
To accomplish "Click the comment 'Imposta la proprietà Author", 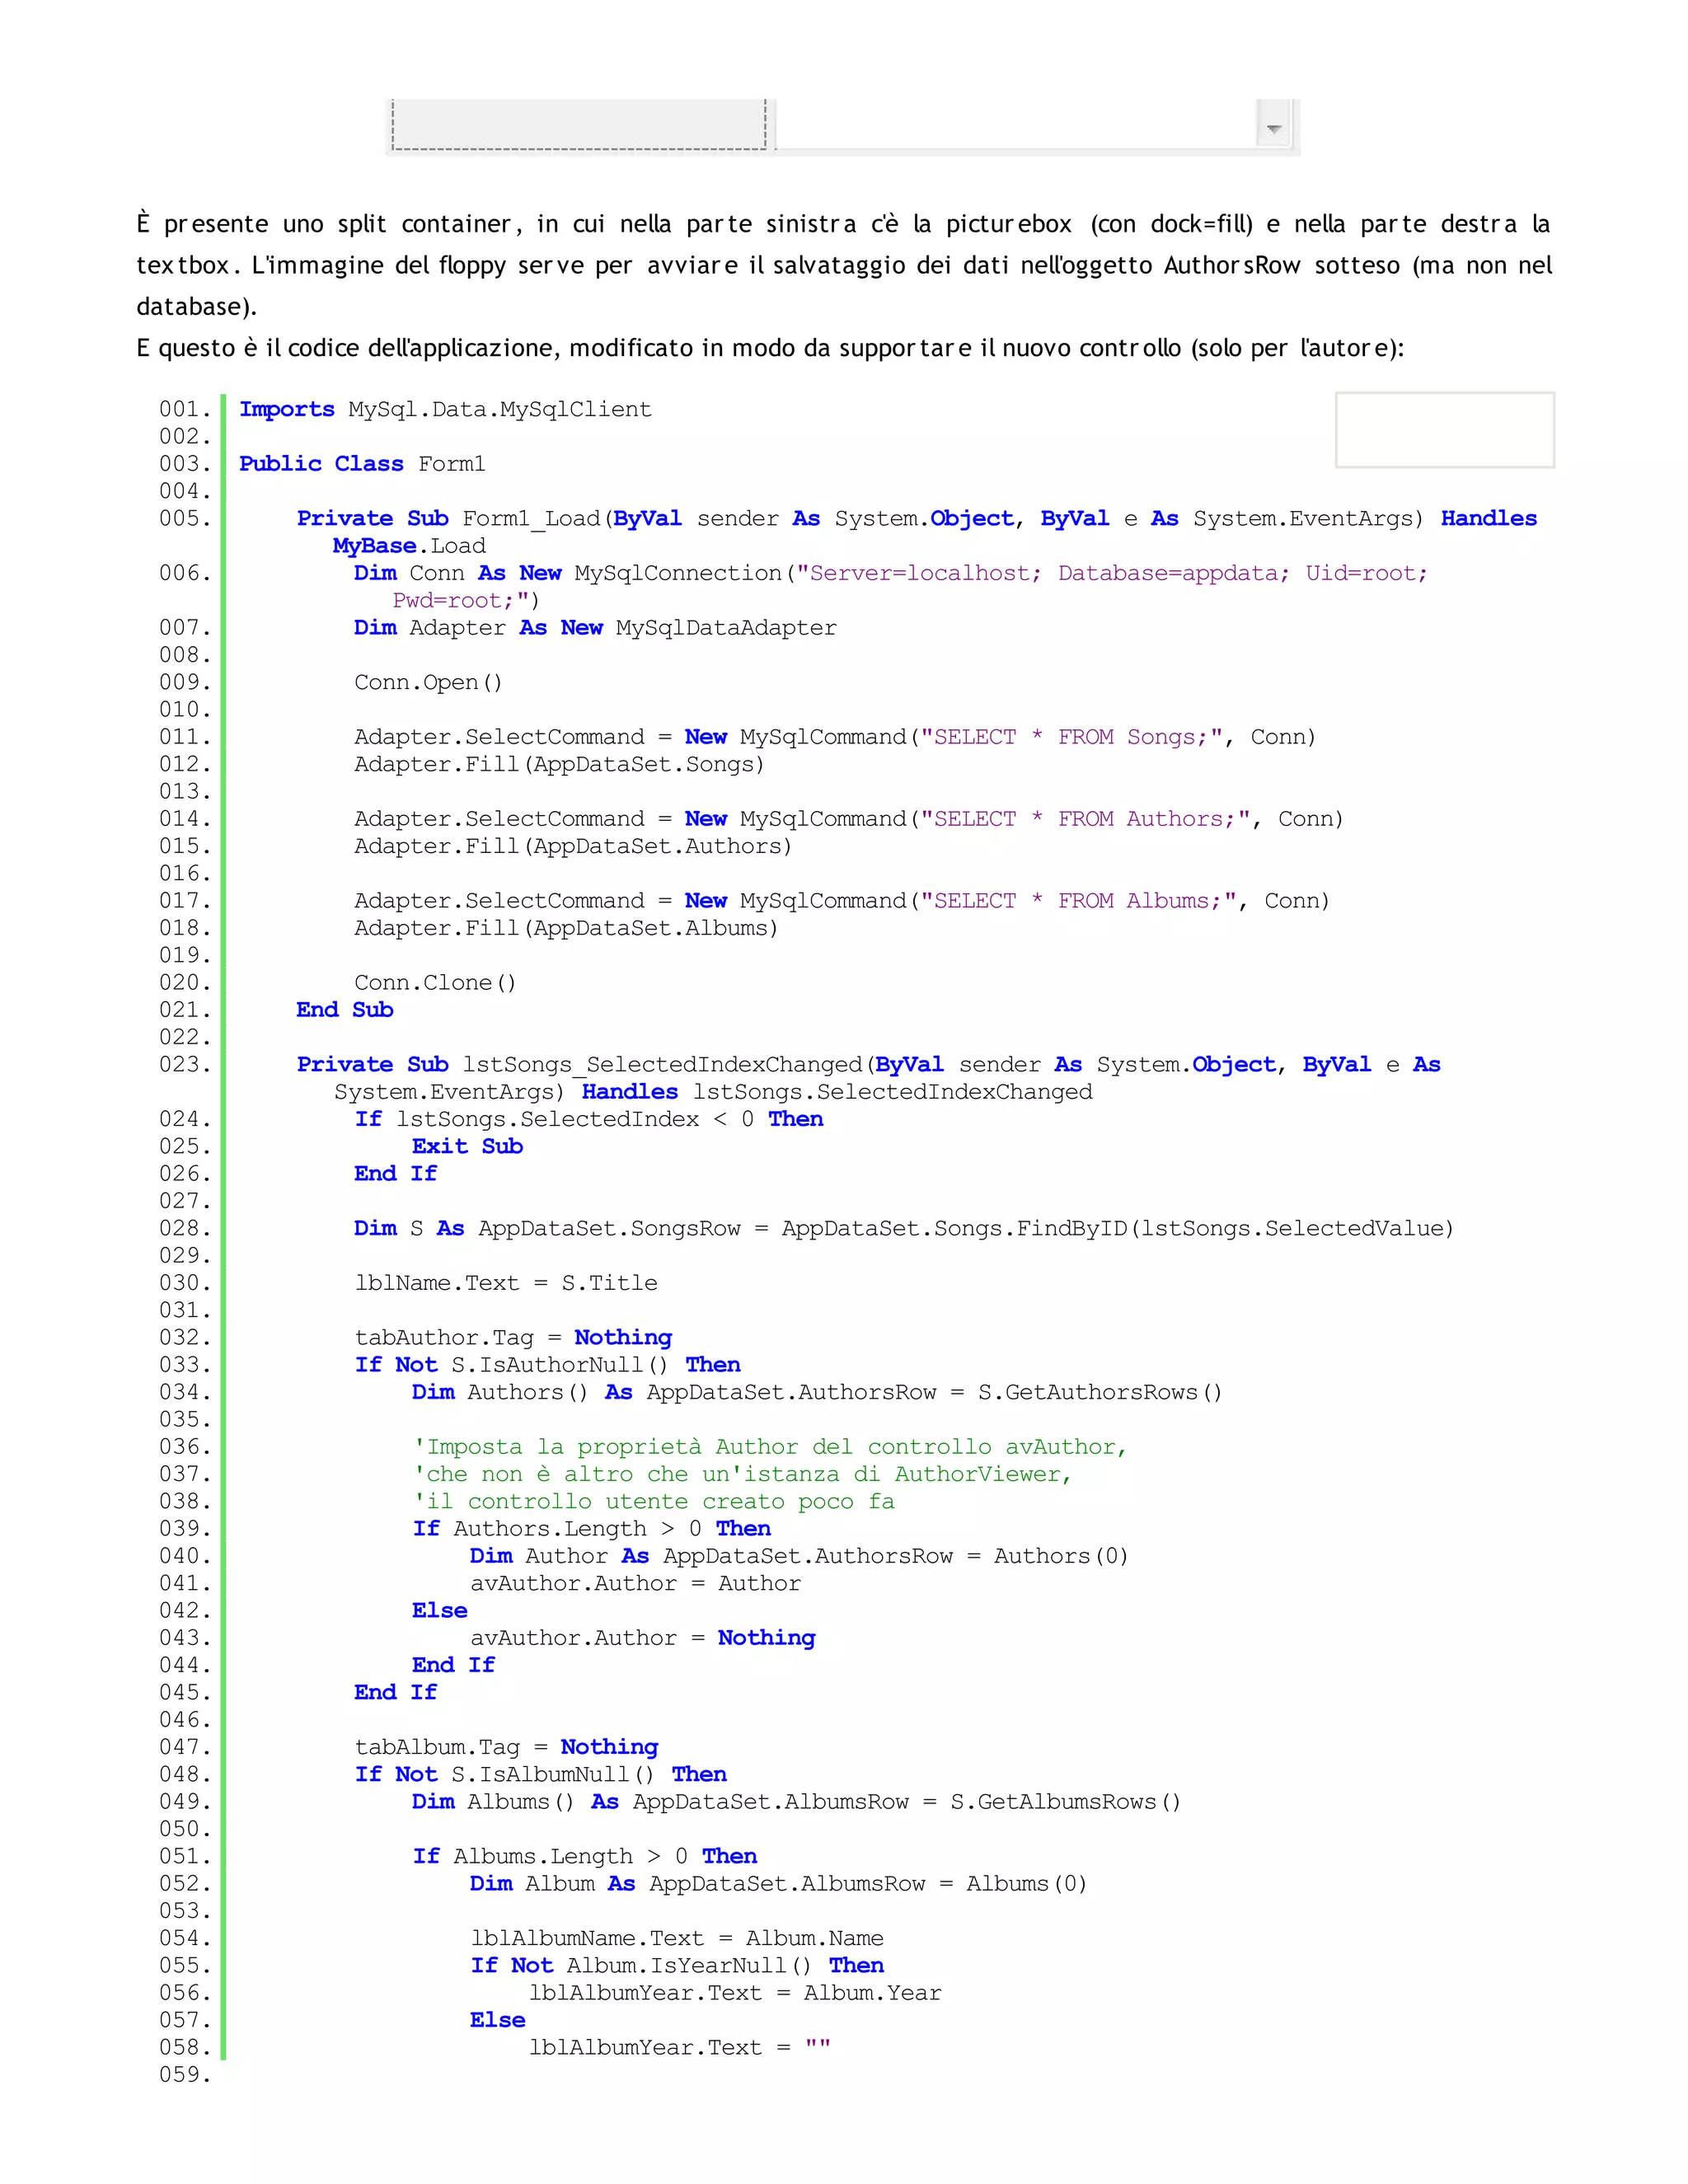I will point(769,1447).
